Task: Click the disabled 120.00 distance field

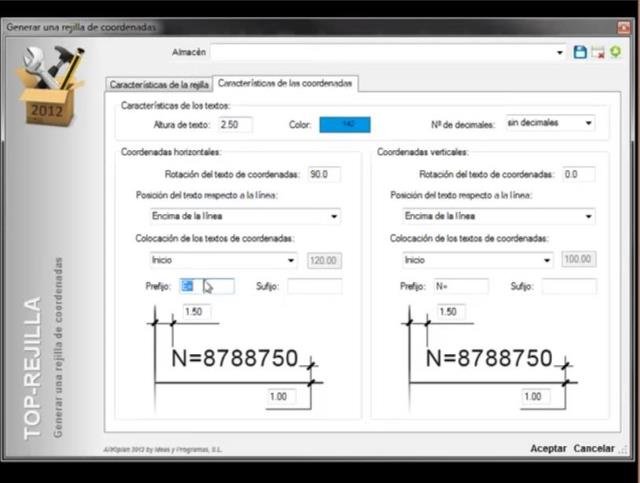Action: [324, 260]
